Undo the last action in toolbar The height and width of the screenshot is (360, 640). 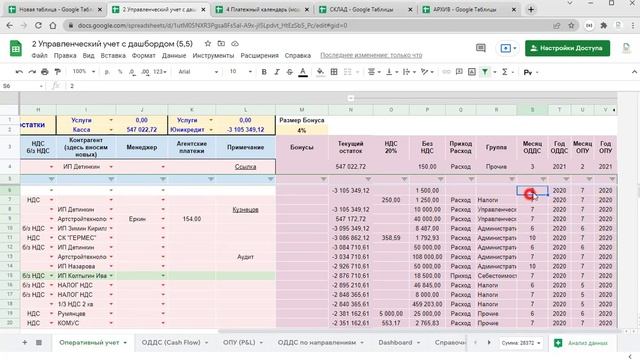point(19,72)
